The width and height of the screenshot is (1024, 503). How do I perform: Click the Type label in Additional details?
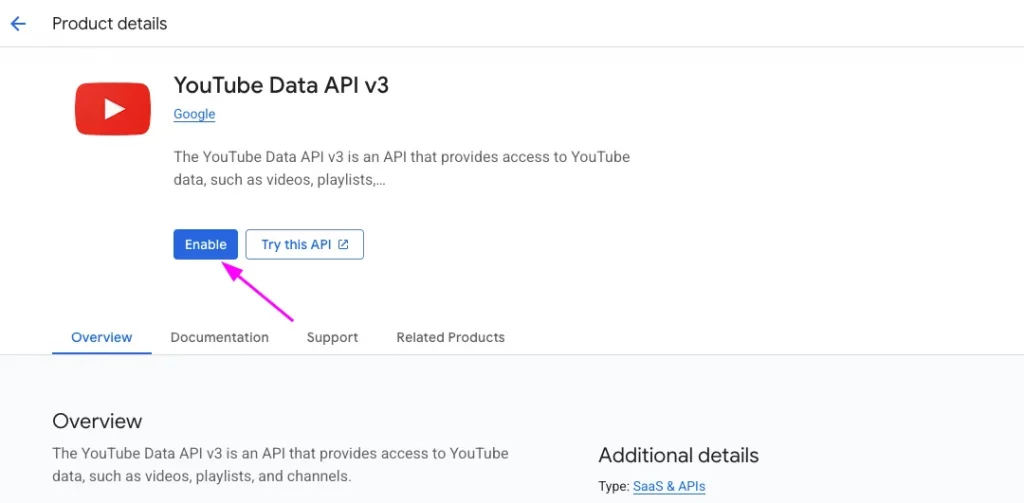(x=613, y=486)
